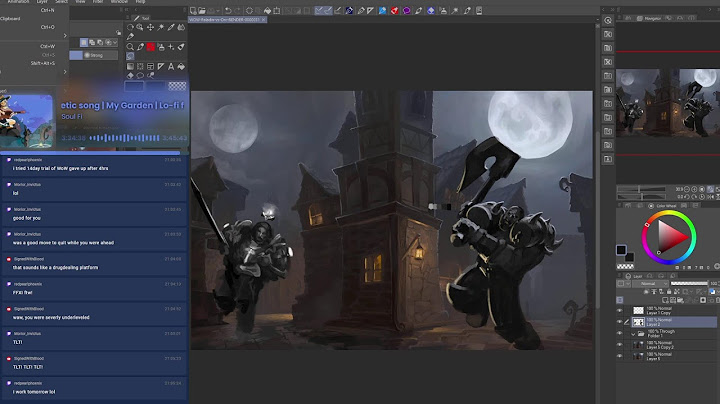Open the Layer menu in menu bar
The width and height of the screenshot is (720, 404).
coord(42,2)
